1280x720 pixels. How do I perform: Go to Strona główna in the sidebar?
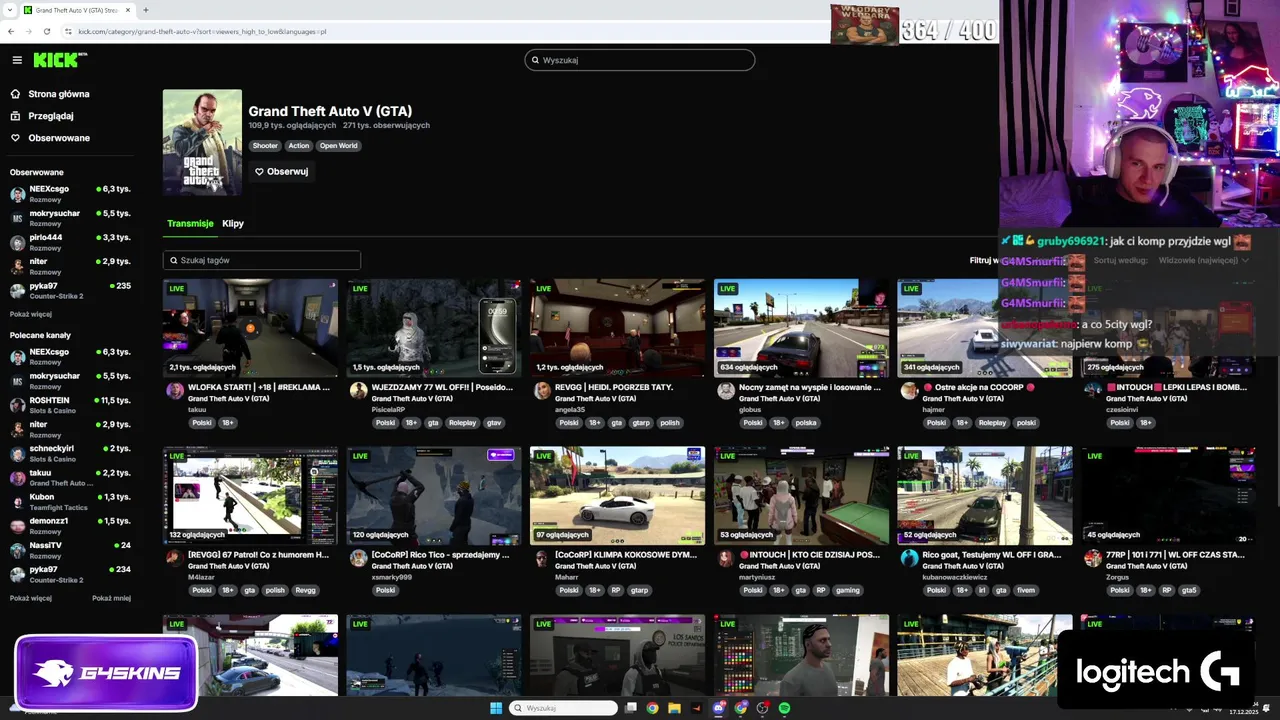pyautogui.click(x=59, y=94)
